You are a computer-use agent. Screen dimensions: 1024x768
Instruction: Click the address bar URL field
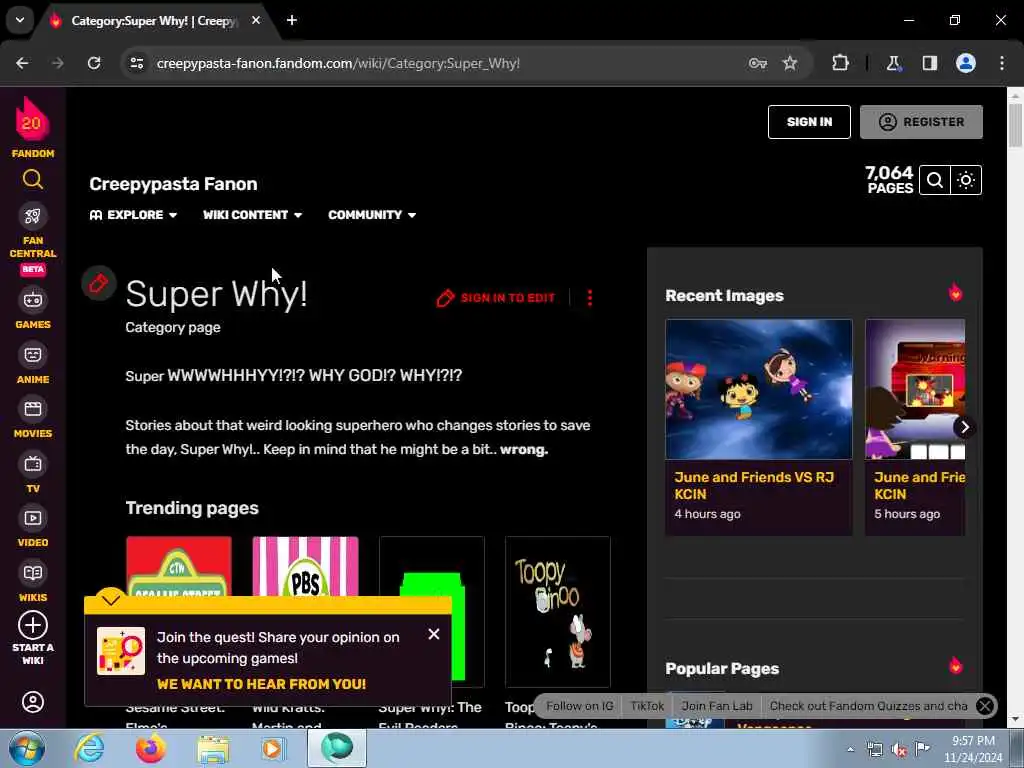coord(338,63)
